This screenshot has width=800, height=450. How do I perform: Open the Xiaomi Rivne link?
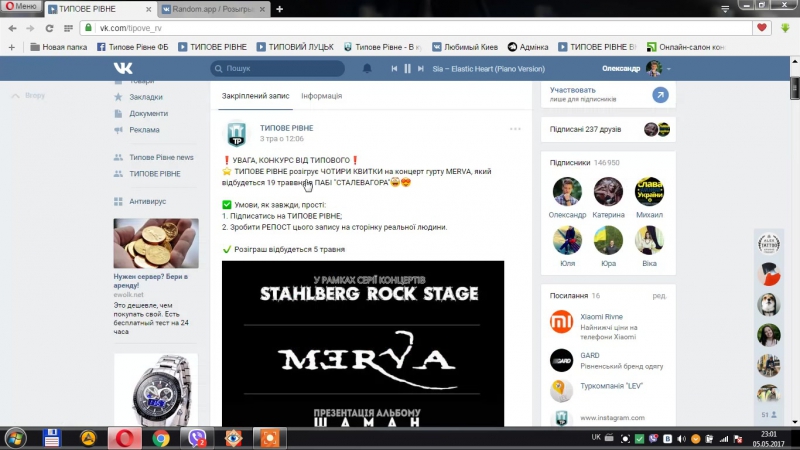point(601,317)
